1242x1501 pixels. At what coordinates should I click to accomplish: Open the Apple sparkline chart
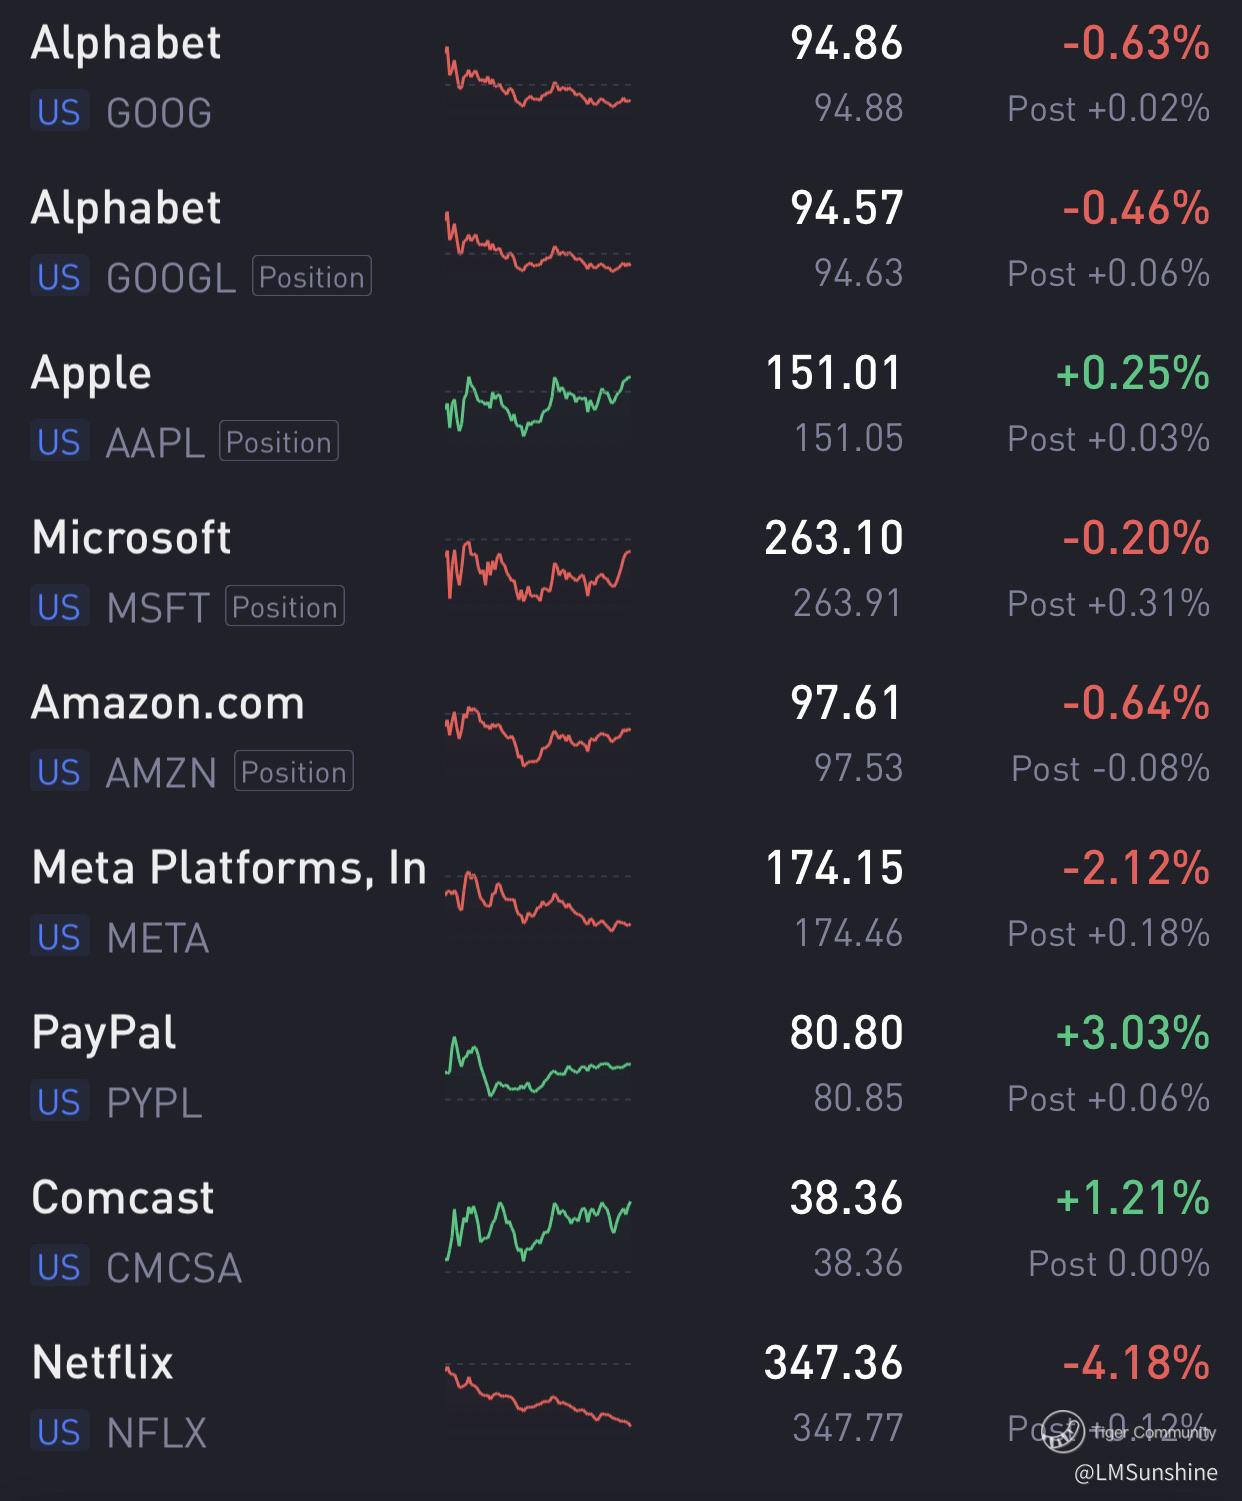coord(538,405)
